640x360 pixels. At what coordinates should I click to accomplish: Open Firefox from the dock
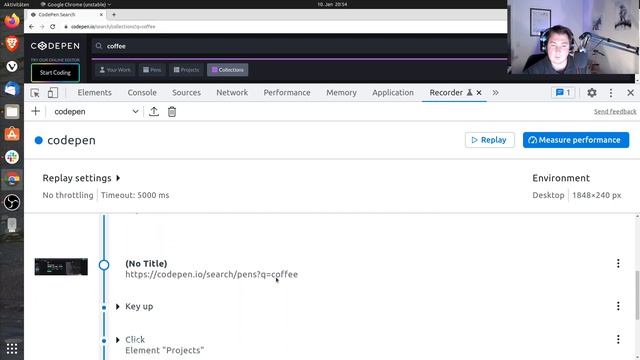(12, 20)
